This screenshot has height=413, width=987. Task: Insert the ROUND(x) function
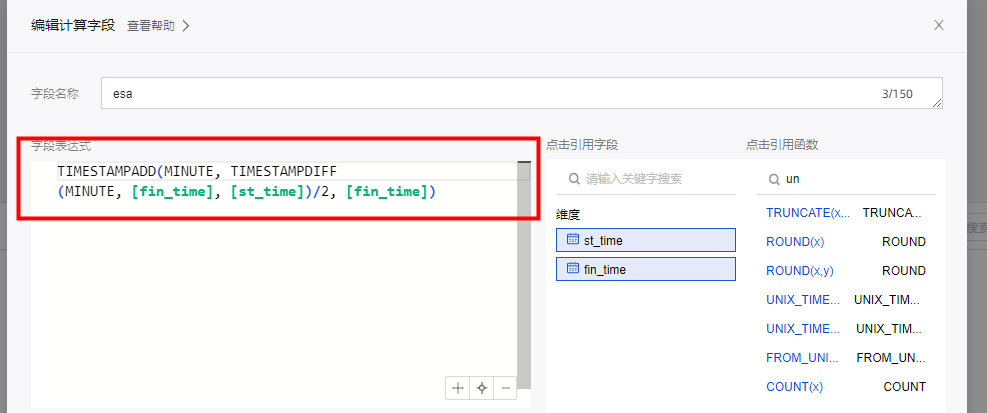[x=795, y=242]
